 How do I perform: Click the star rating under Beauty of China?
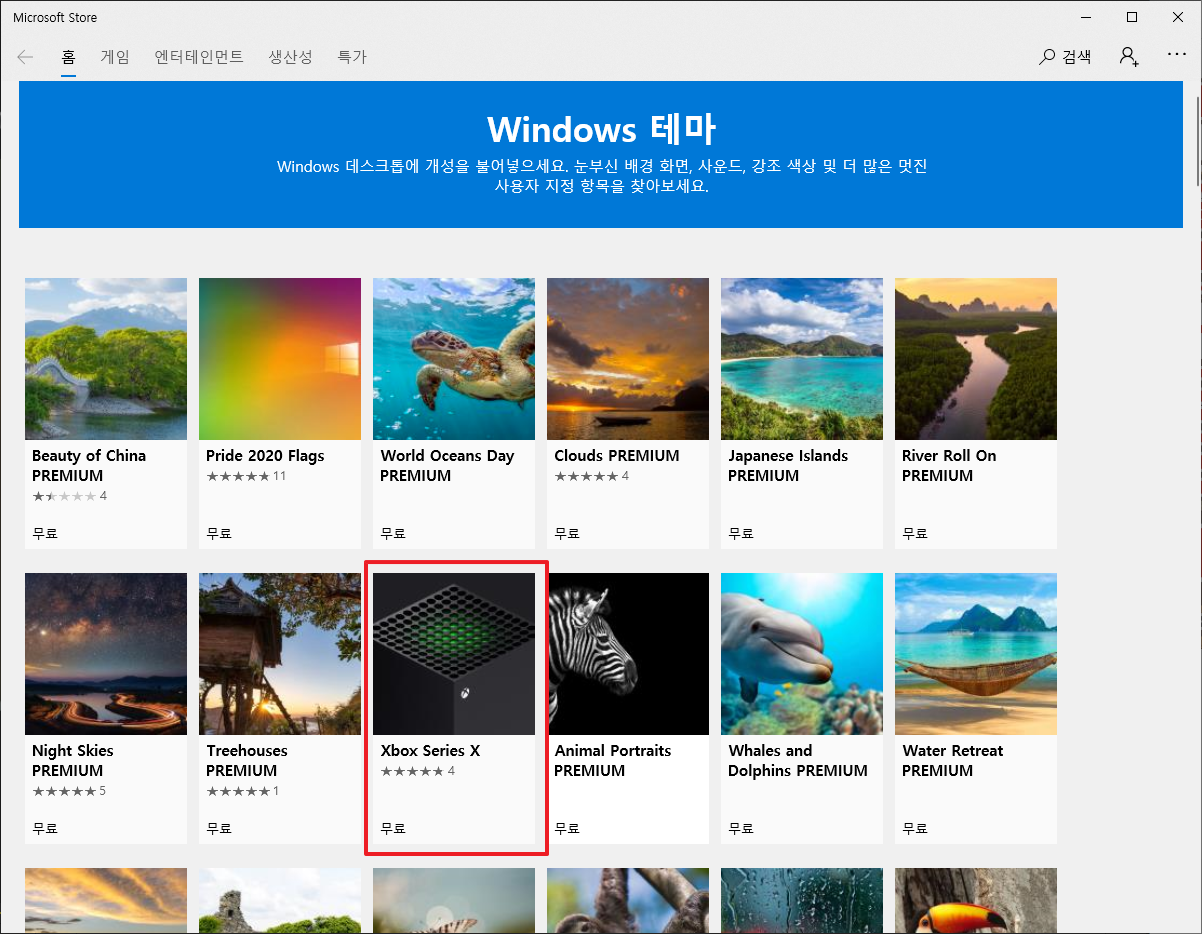click(65, 496)
